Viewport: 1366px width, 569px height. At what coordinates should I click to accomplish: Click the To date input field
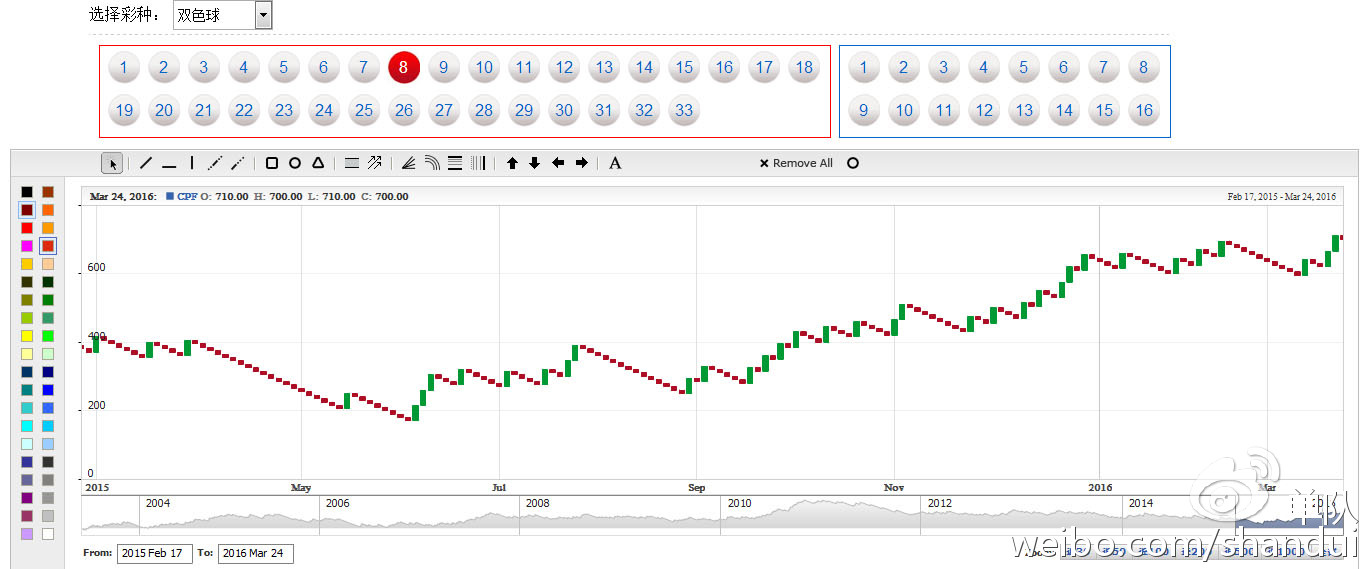(255, 553)
